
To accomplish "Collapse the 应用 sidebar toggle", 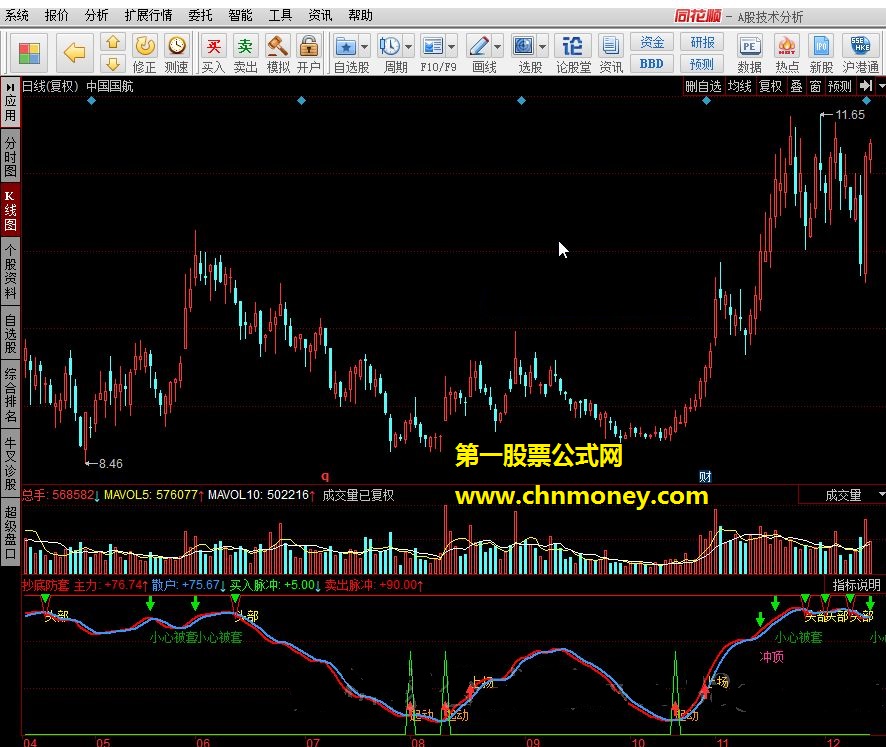I will point(10,102).
